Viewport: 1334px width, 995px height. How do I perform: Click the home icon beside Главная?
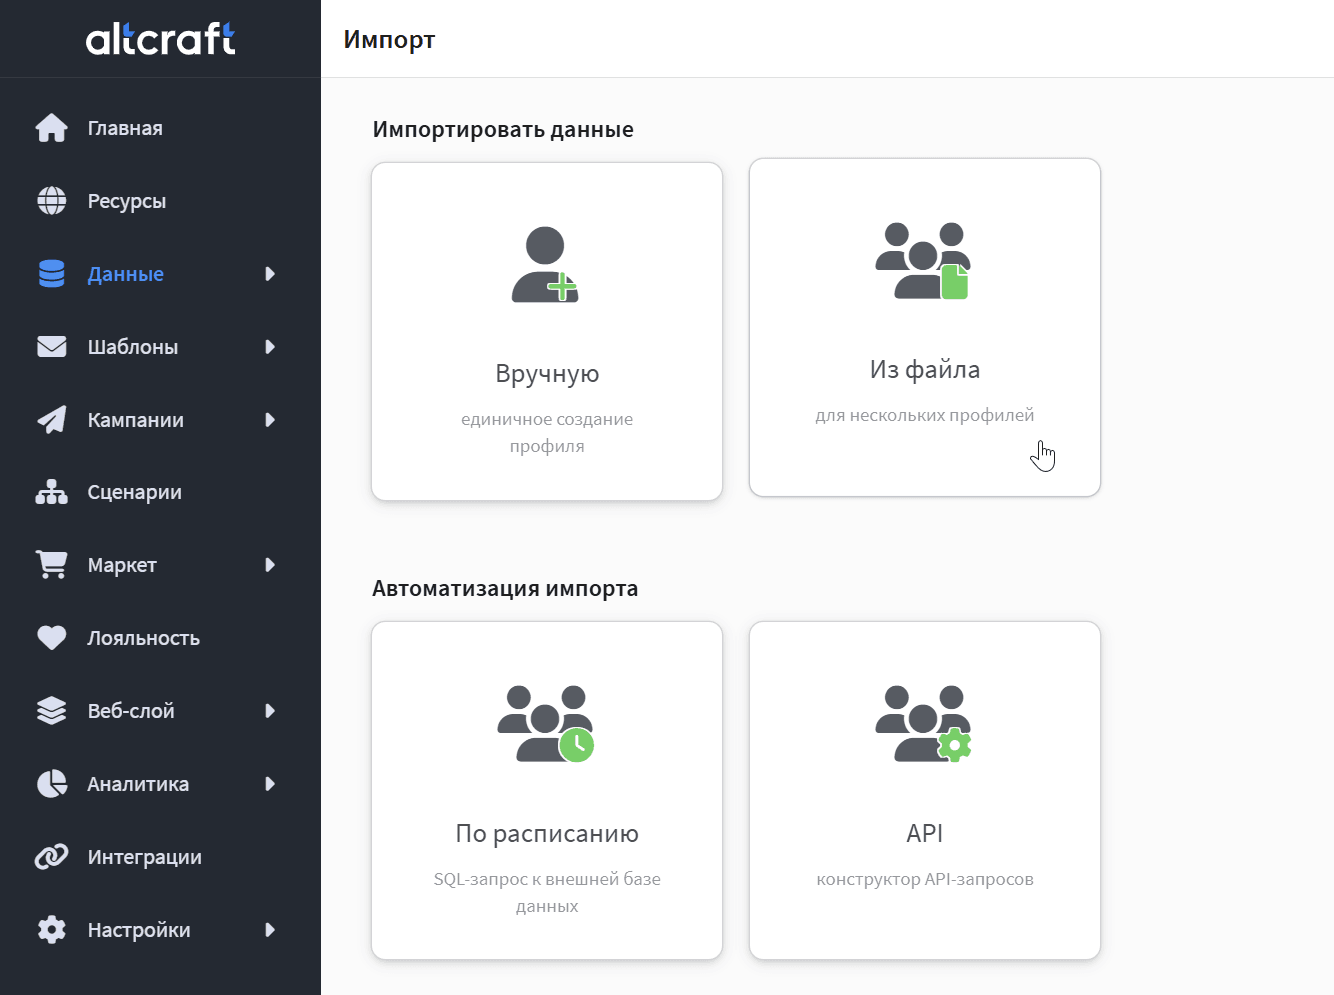(x=52, y=128)
